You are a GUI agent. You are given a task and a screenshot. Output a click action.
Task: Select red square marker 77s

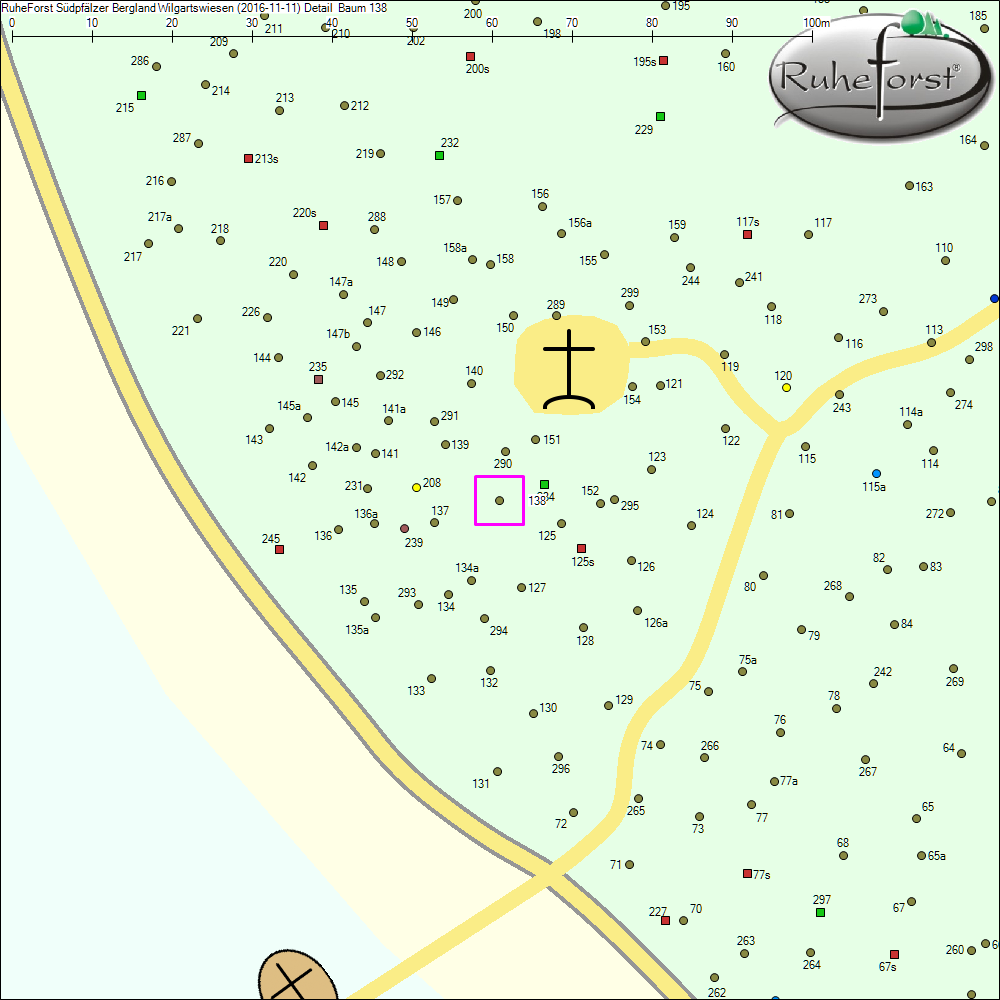[747, 874]
